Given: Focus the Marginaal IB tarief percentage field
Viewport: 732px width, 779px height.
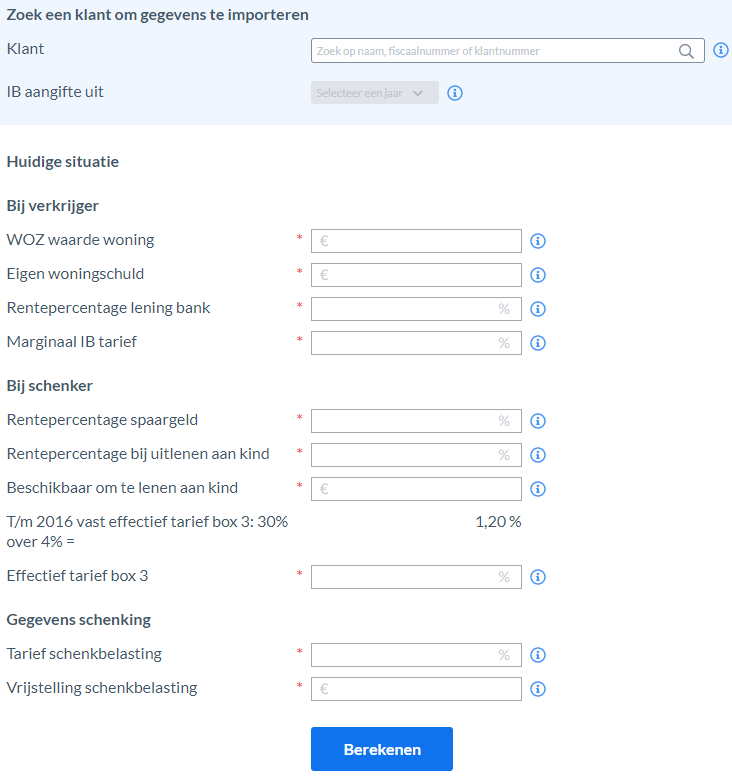Looking at the screenshot, I should [416, 343].
